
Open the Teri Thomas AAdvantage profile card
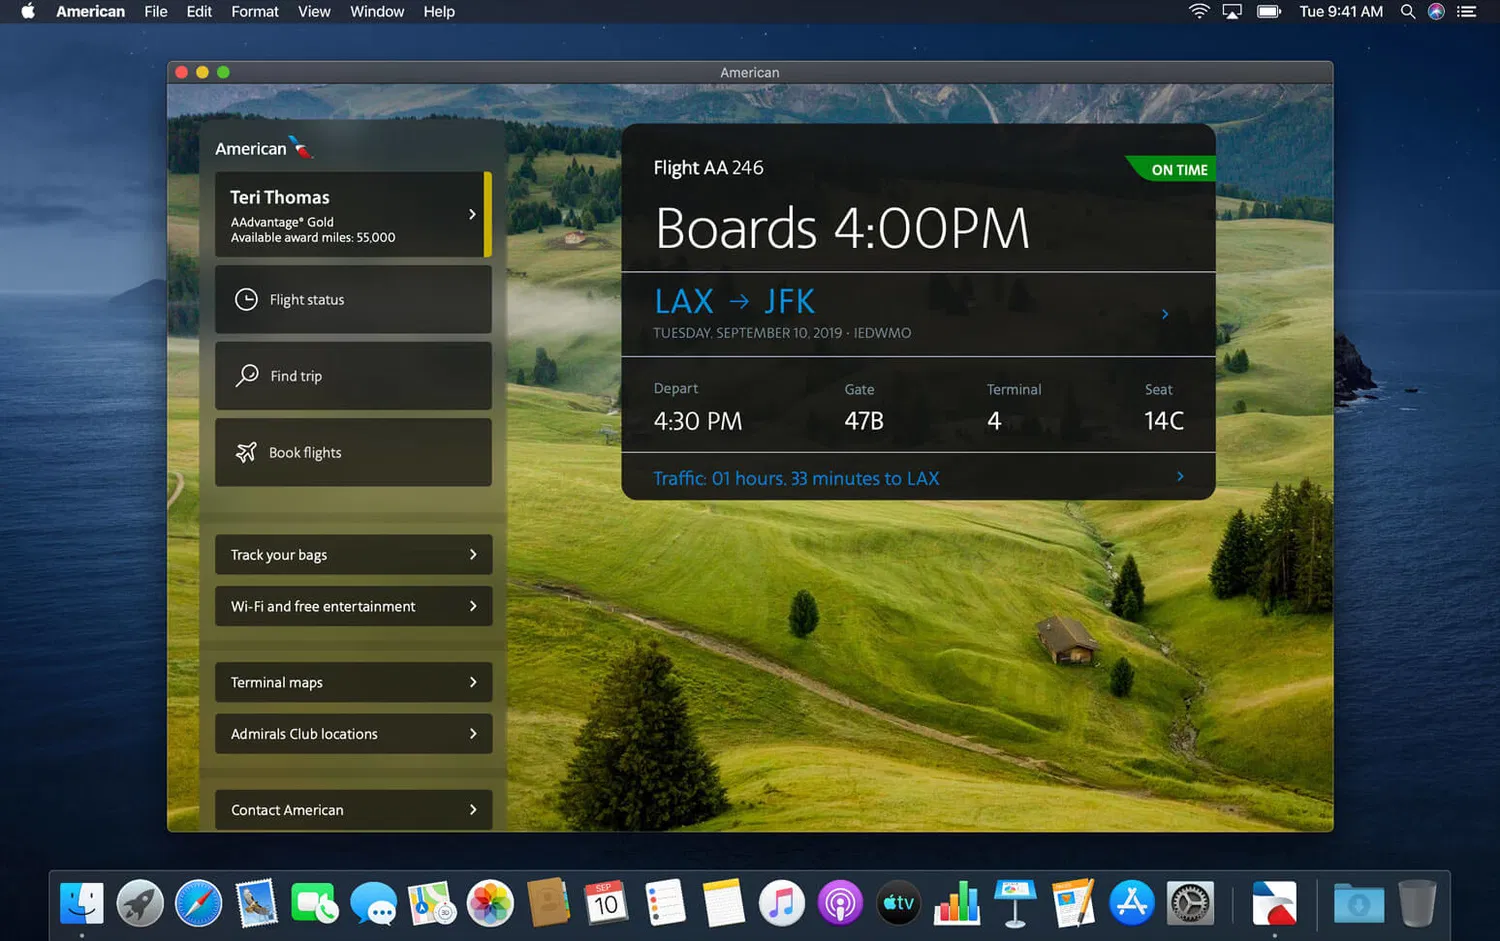pyautogui.click(x=353, y=214)
